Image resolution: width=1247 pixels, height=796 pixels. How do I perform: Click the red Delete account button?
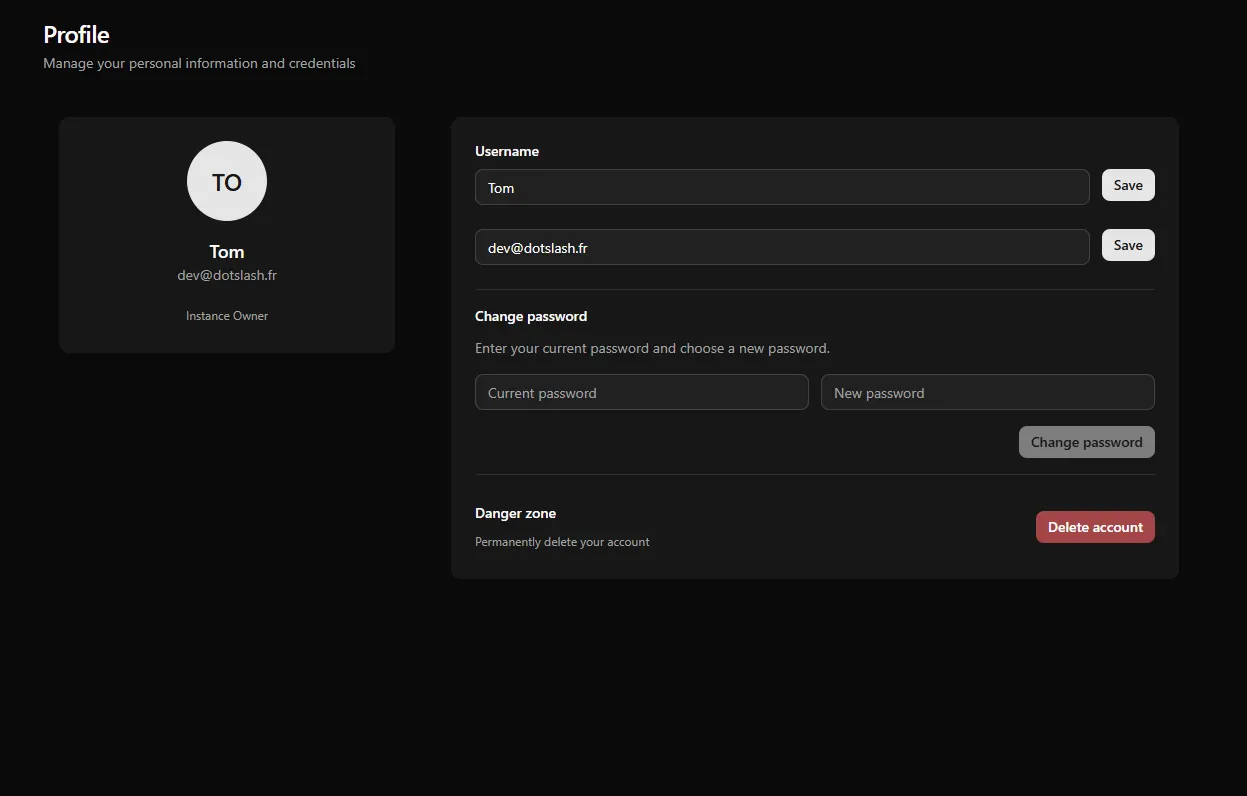tap(1095, 527)
